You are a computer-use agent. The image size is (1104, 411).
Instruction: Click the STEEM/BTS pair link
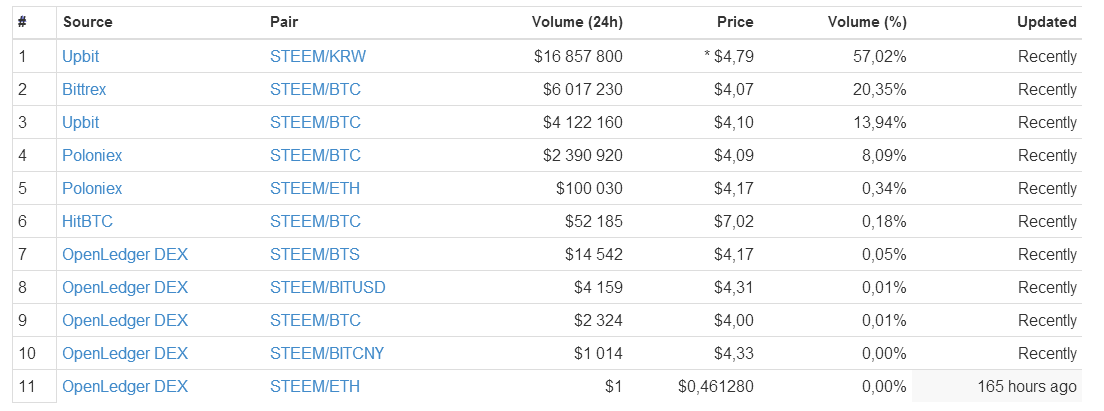pyautogui.click(x=315, y=254)
